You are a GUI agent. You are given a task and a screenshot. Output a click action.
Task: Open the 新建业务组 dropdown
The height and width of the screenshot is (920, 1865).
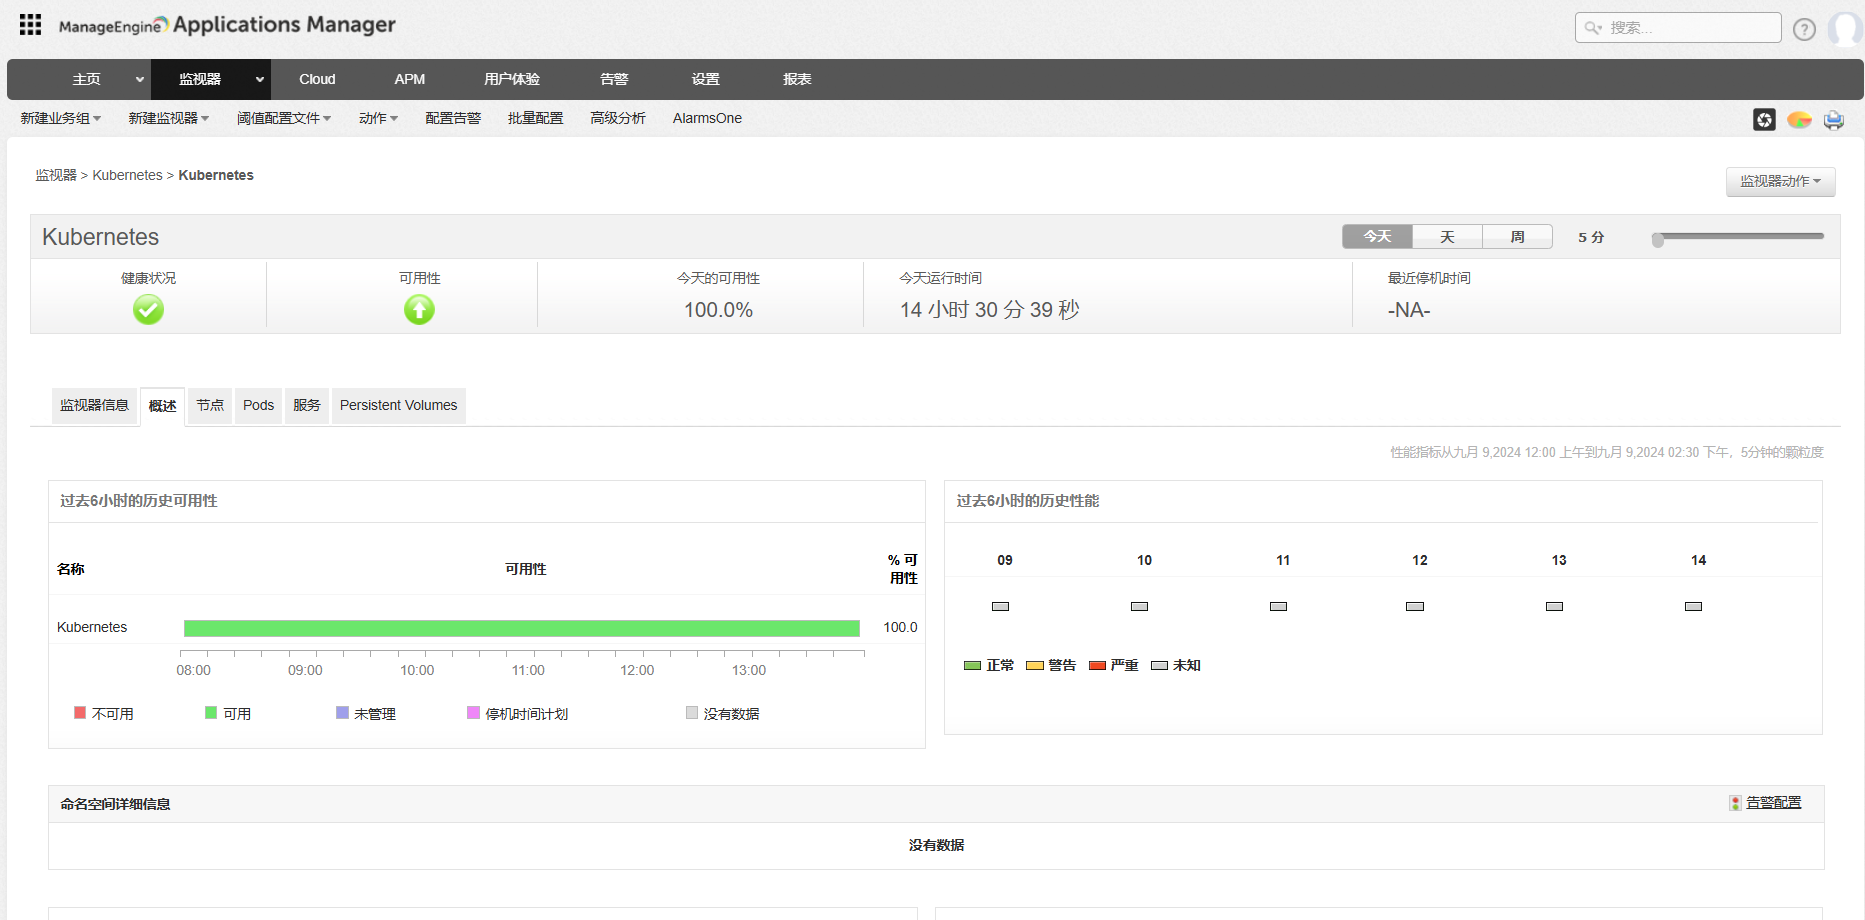tap(61, 118)
